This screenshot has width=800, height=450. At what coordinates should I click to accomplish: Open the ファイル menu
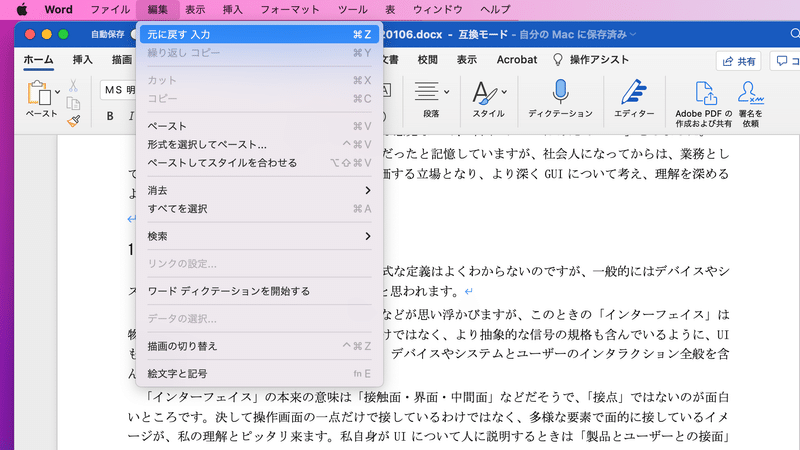coord(110,9)
